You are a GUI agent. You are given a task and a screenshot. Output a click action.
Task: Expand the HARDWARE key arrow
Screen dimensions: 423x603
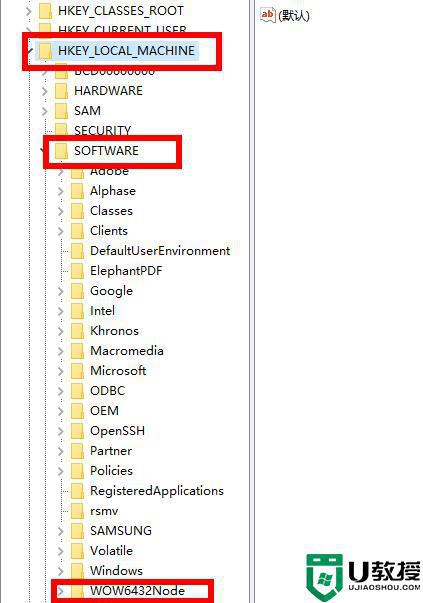point(45,91)
